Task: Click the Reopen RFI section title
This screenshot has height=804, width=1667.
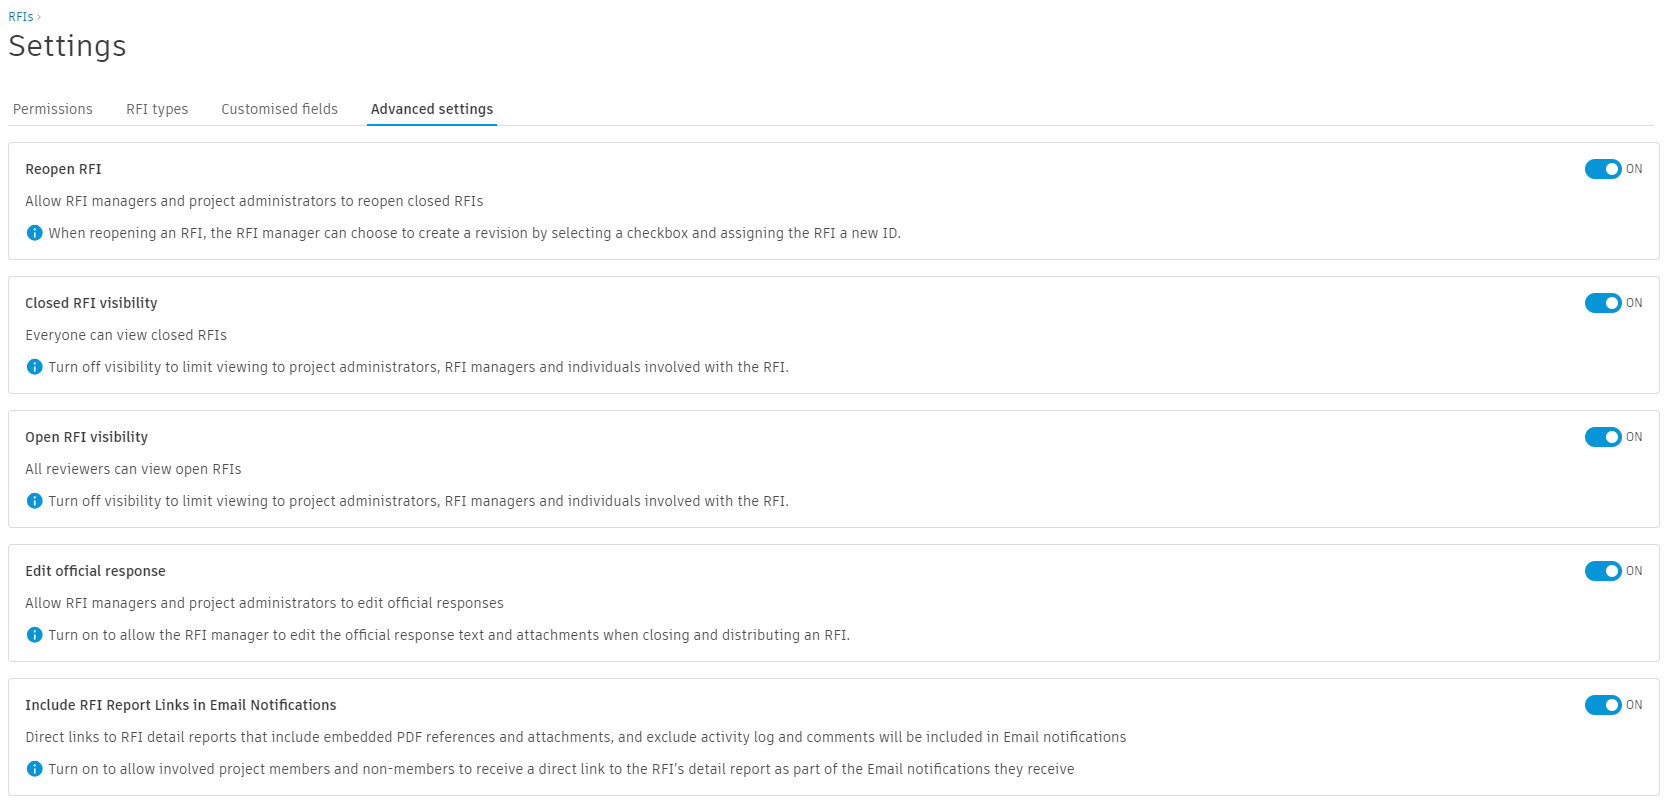Action: [63, 169]
